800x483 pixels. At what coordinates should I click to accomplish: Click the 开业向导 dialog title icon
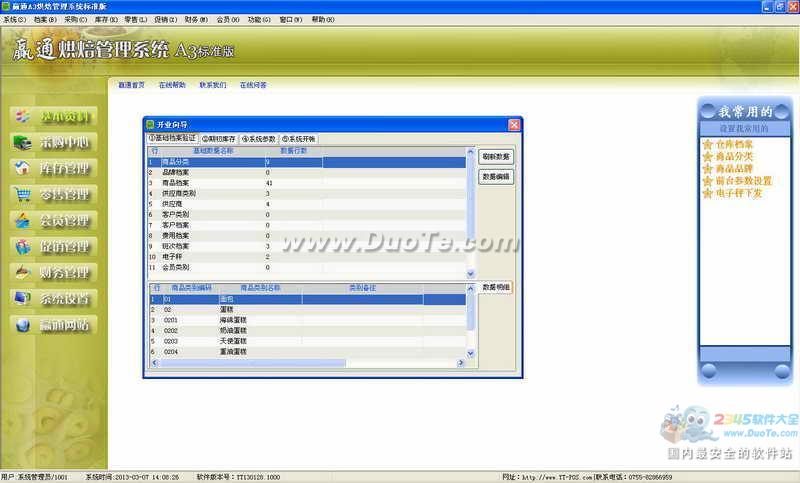coord(150,124)
